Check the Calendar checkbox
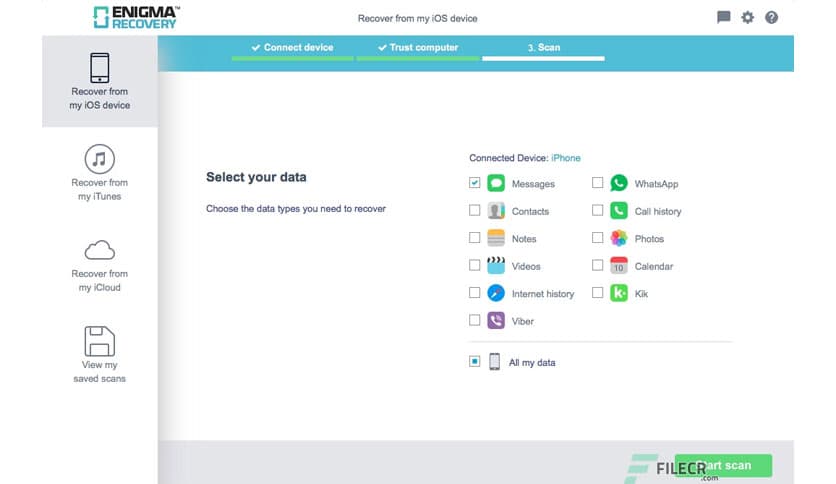Screen dimensions: 836x484 pyautogui.click(x=598, y=265)
